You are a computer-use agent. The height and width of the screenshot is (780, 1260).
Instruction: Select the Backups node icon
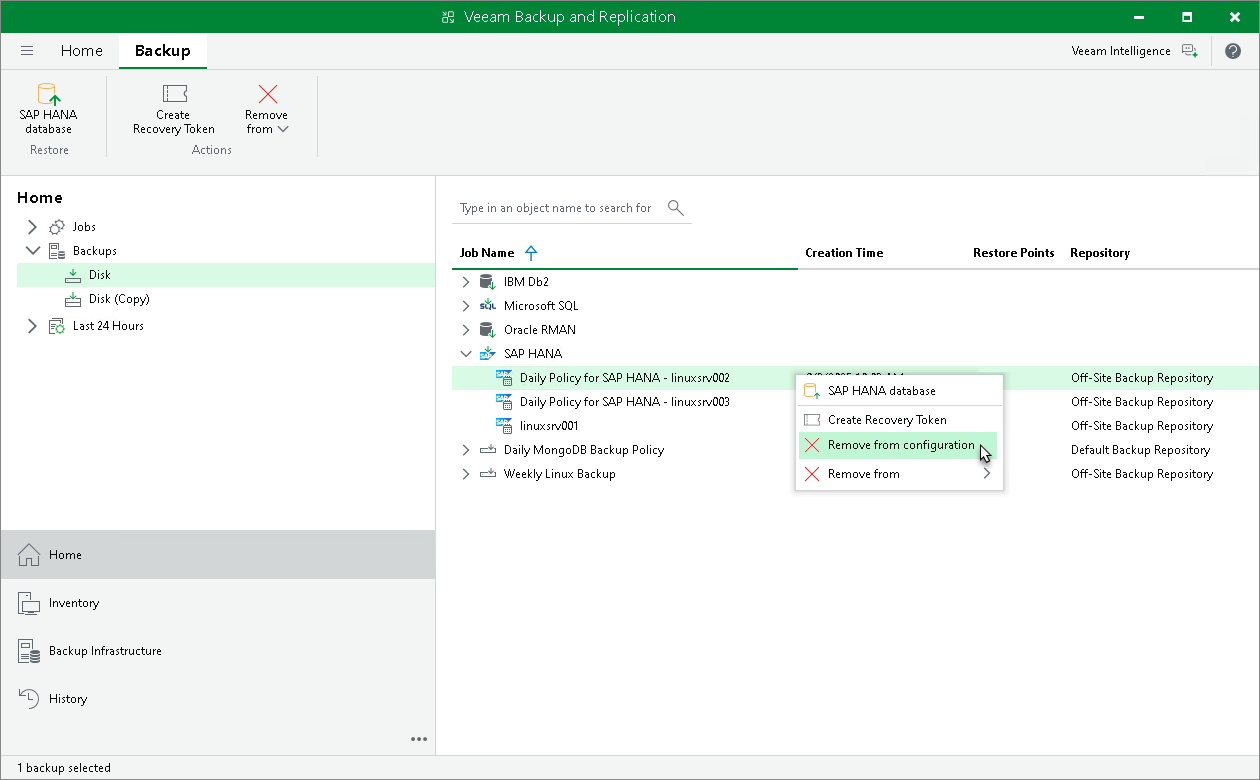click(57, 251)
